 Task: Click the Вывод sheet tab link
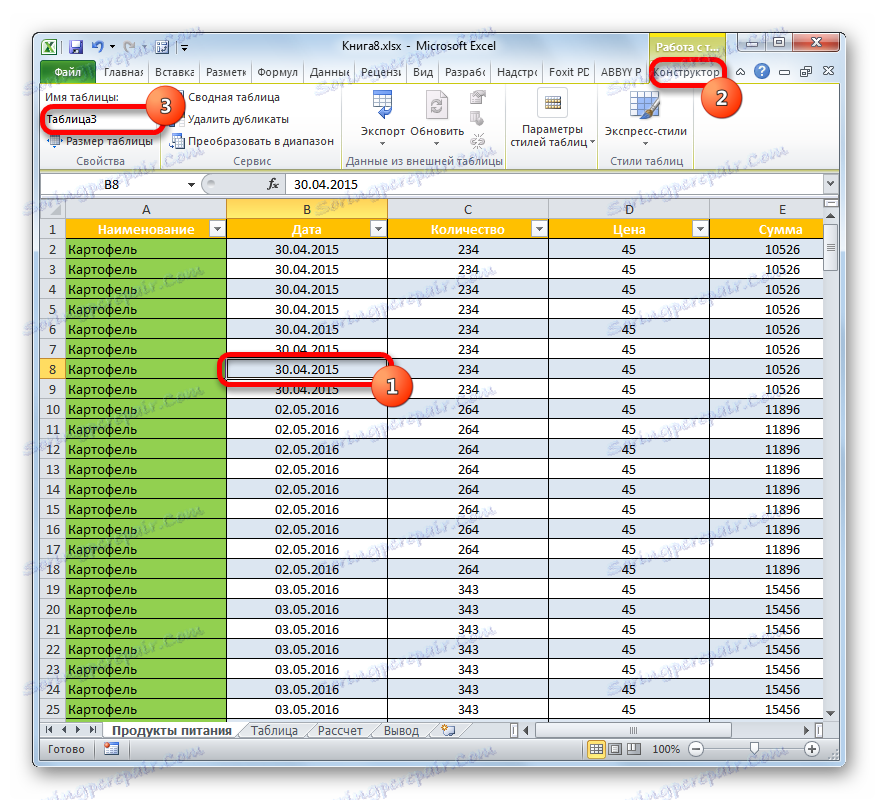click(399, 730)
